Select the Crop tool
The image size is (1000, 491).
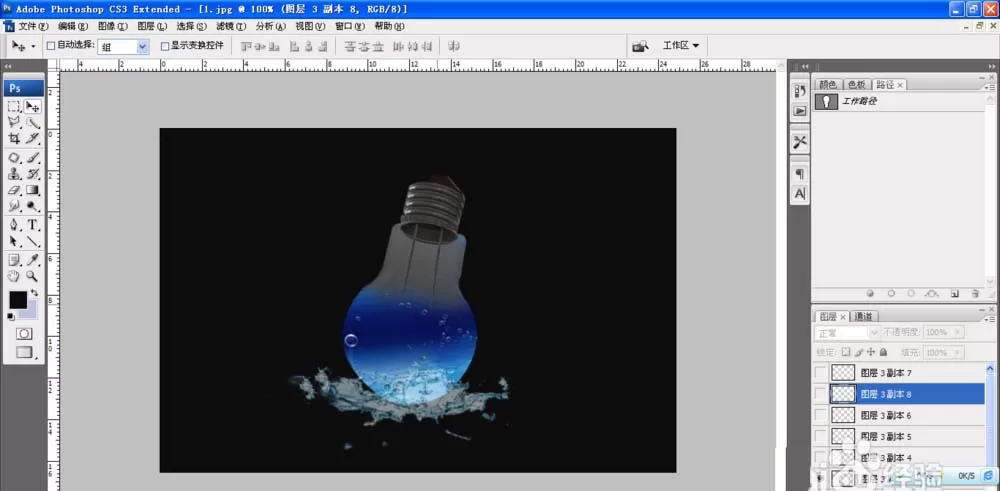point(14,138)
